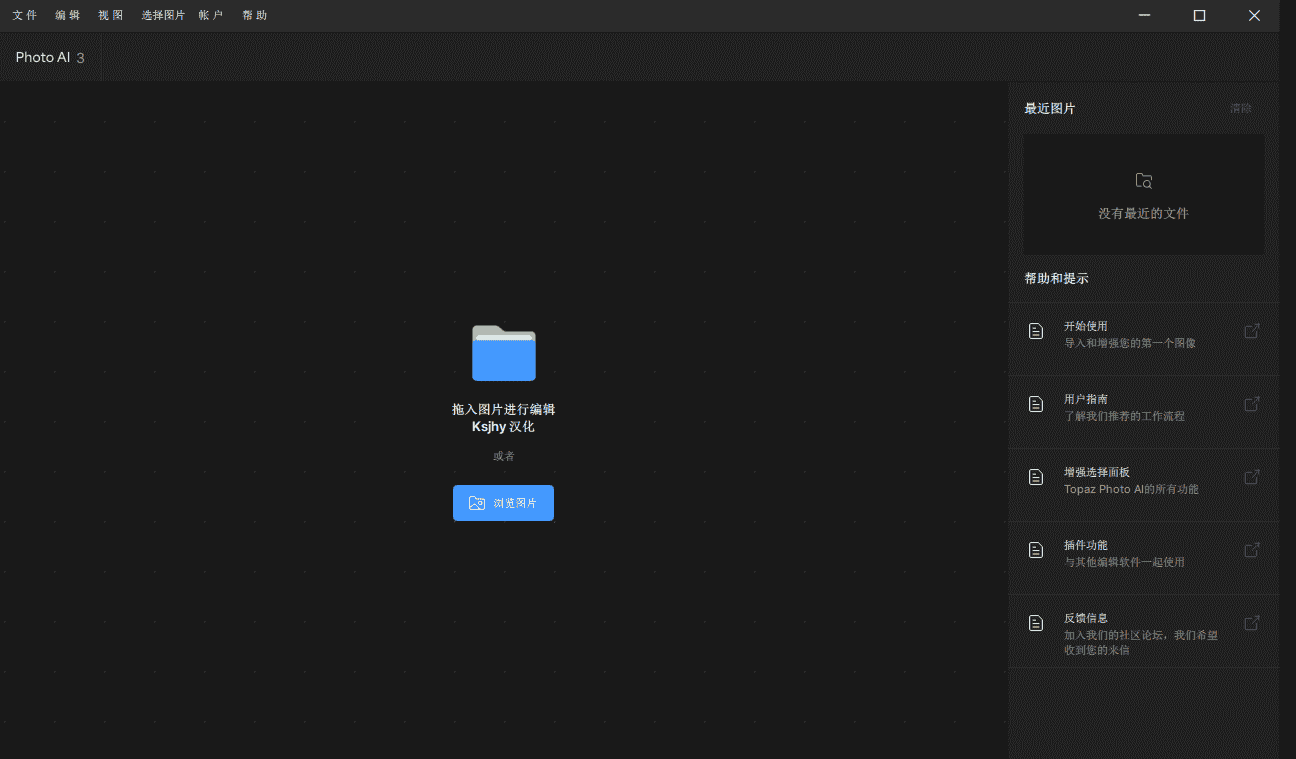Open the 帐户 menu
This screenshot has width=1296, height=759.
click(x=211, y=15)
